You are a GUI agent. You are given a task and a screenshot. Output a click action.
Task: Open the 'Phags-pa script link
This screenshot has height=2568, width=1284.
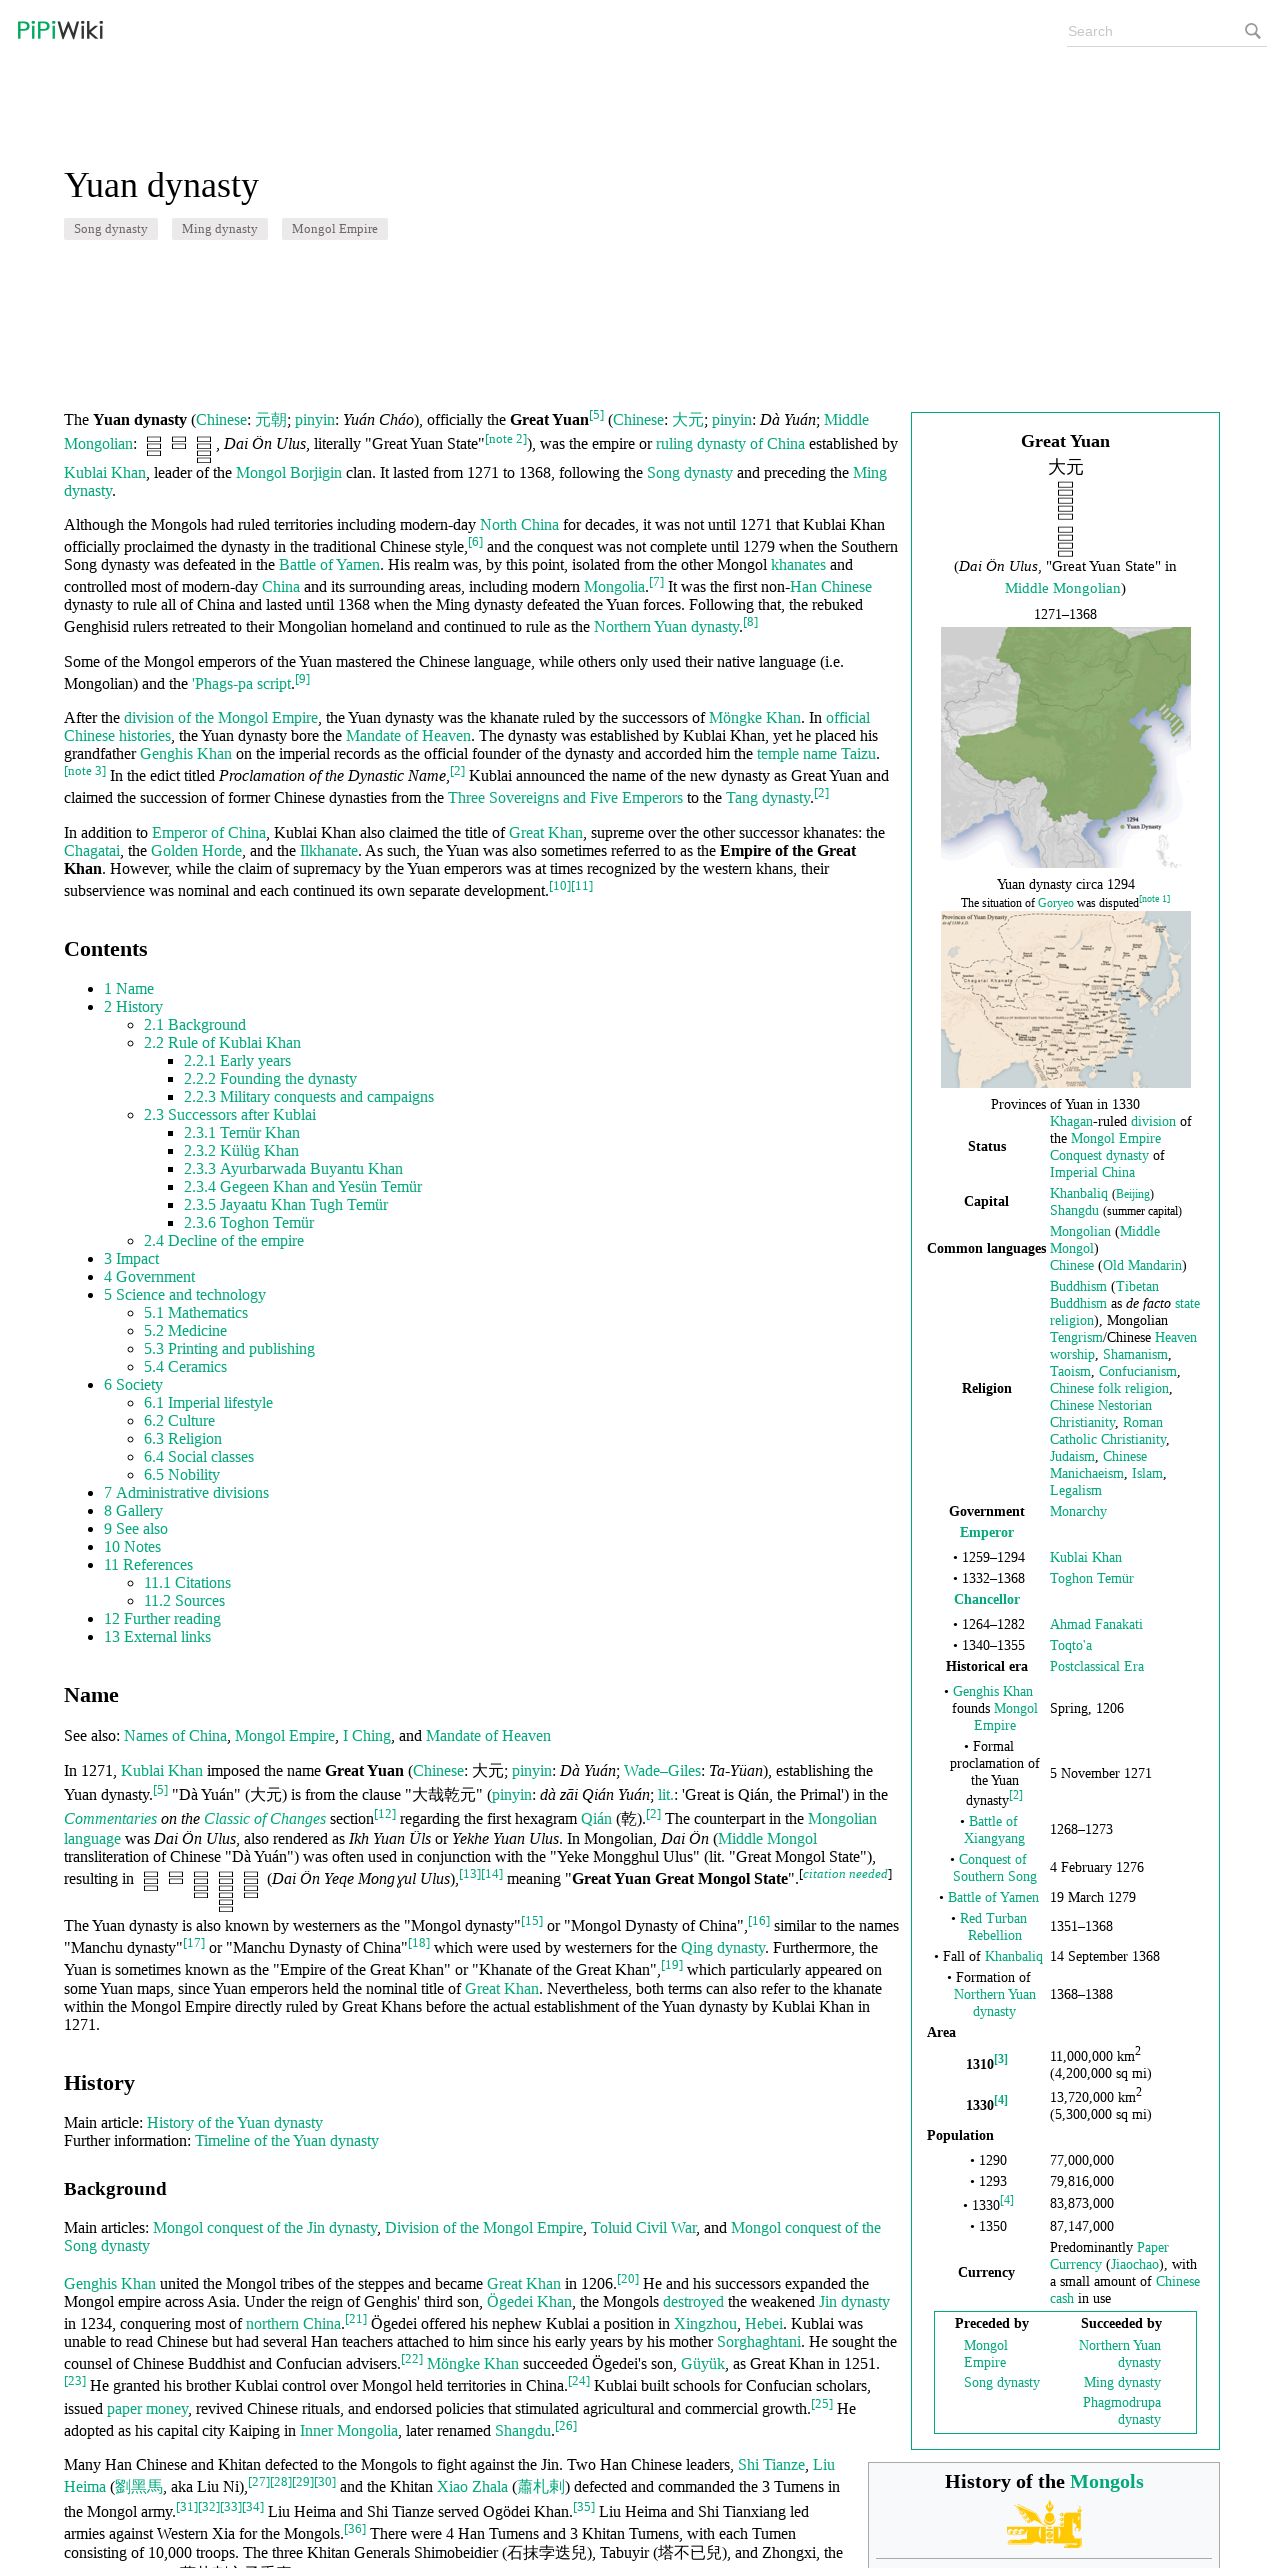point(243,684)
